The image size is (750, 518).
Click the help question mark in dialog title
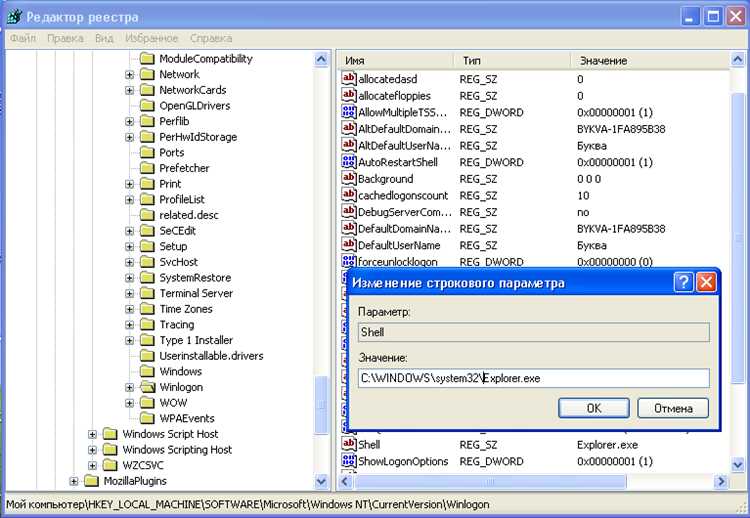click(683, 283)
